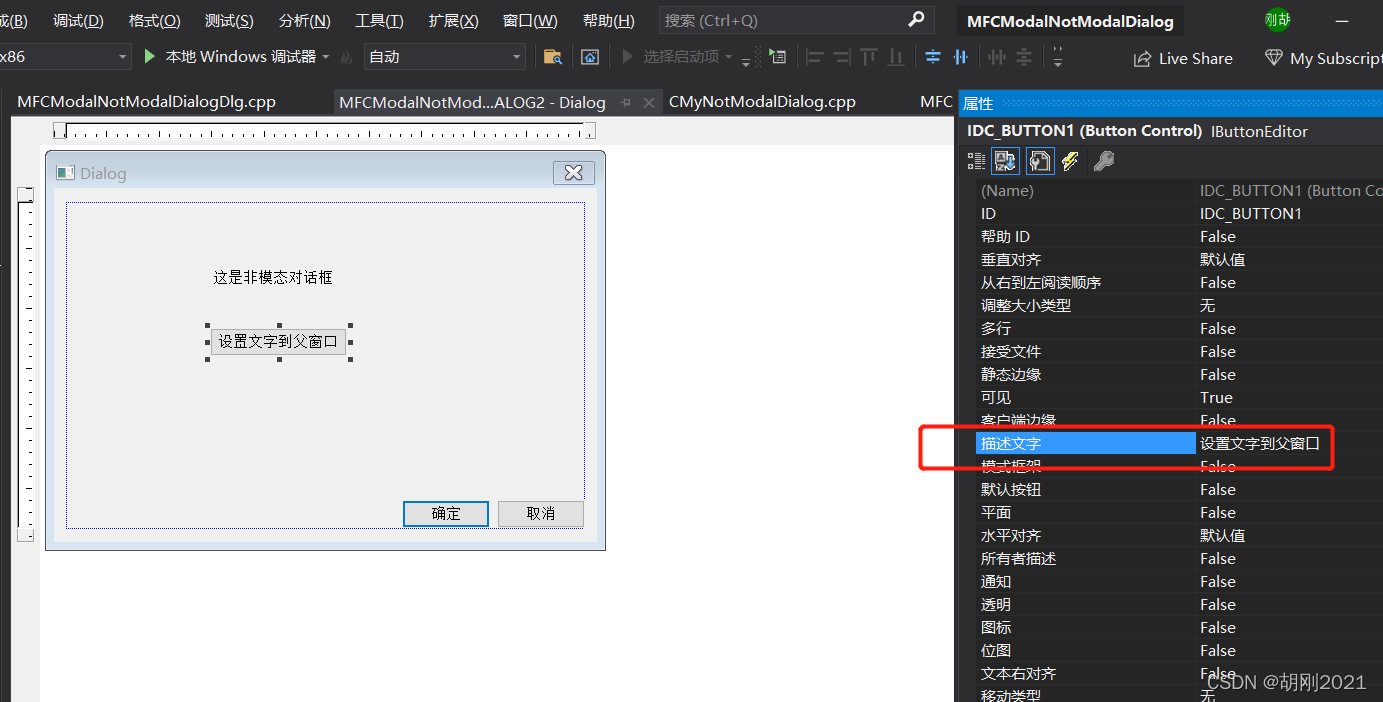Open the 窗口(W) menu
1383x702 pixels.
coord(530,21)
